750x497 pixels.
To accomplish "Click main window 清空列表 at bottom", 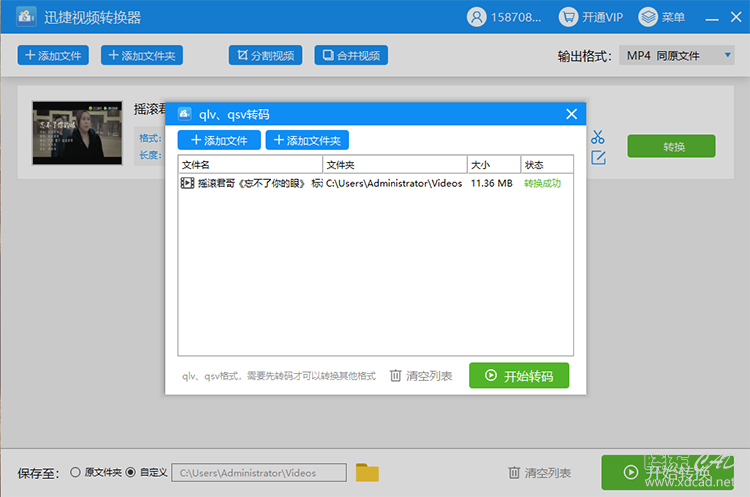I will tap(540, 473).
